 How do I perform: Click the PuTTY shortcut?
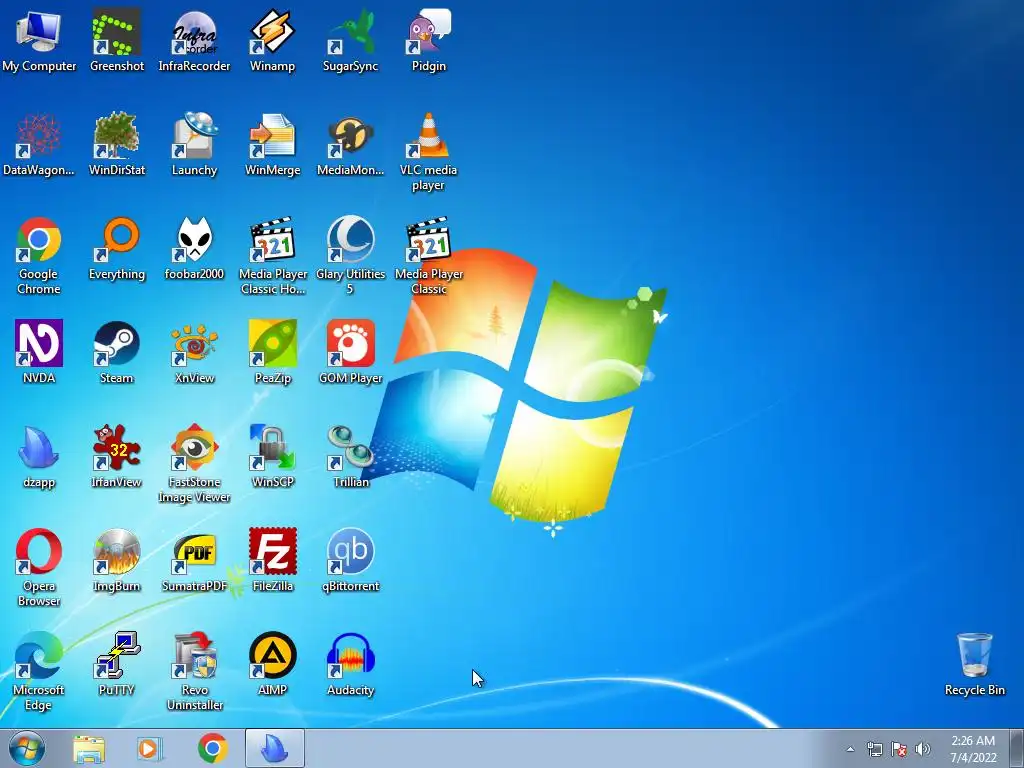116,656
